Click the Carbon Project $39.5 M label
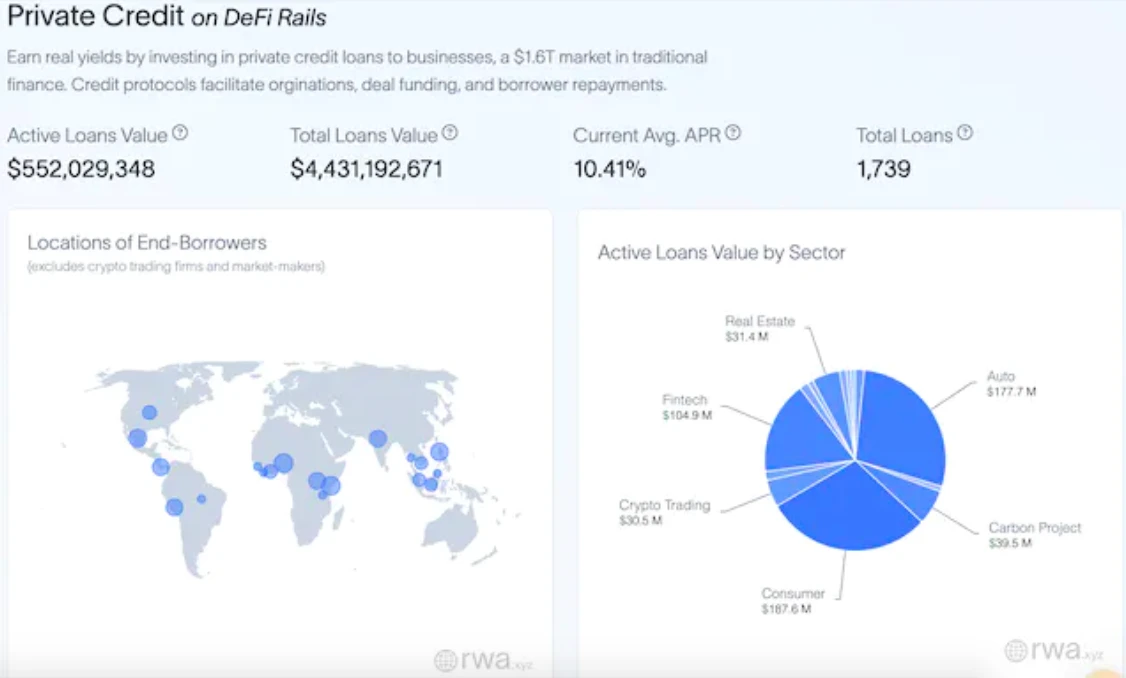This screenshot has height=678, width=1126. pos(1034,534)
